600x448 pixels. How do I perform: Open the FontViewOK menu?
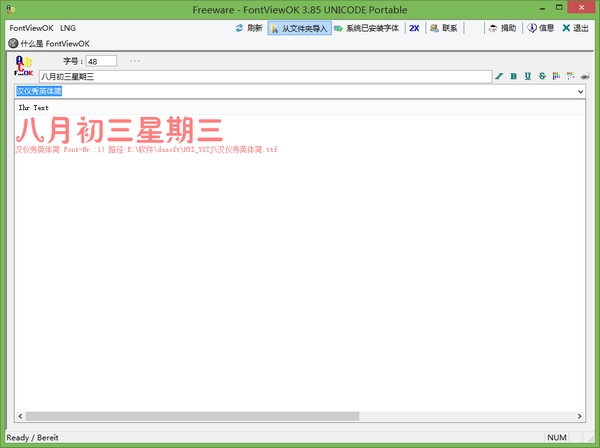[31, 28]
